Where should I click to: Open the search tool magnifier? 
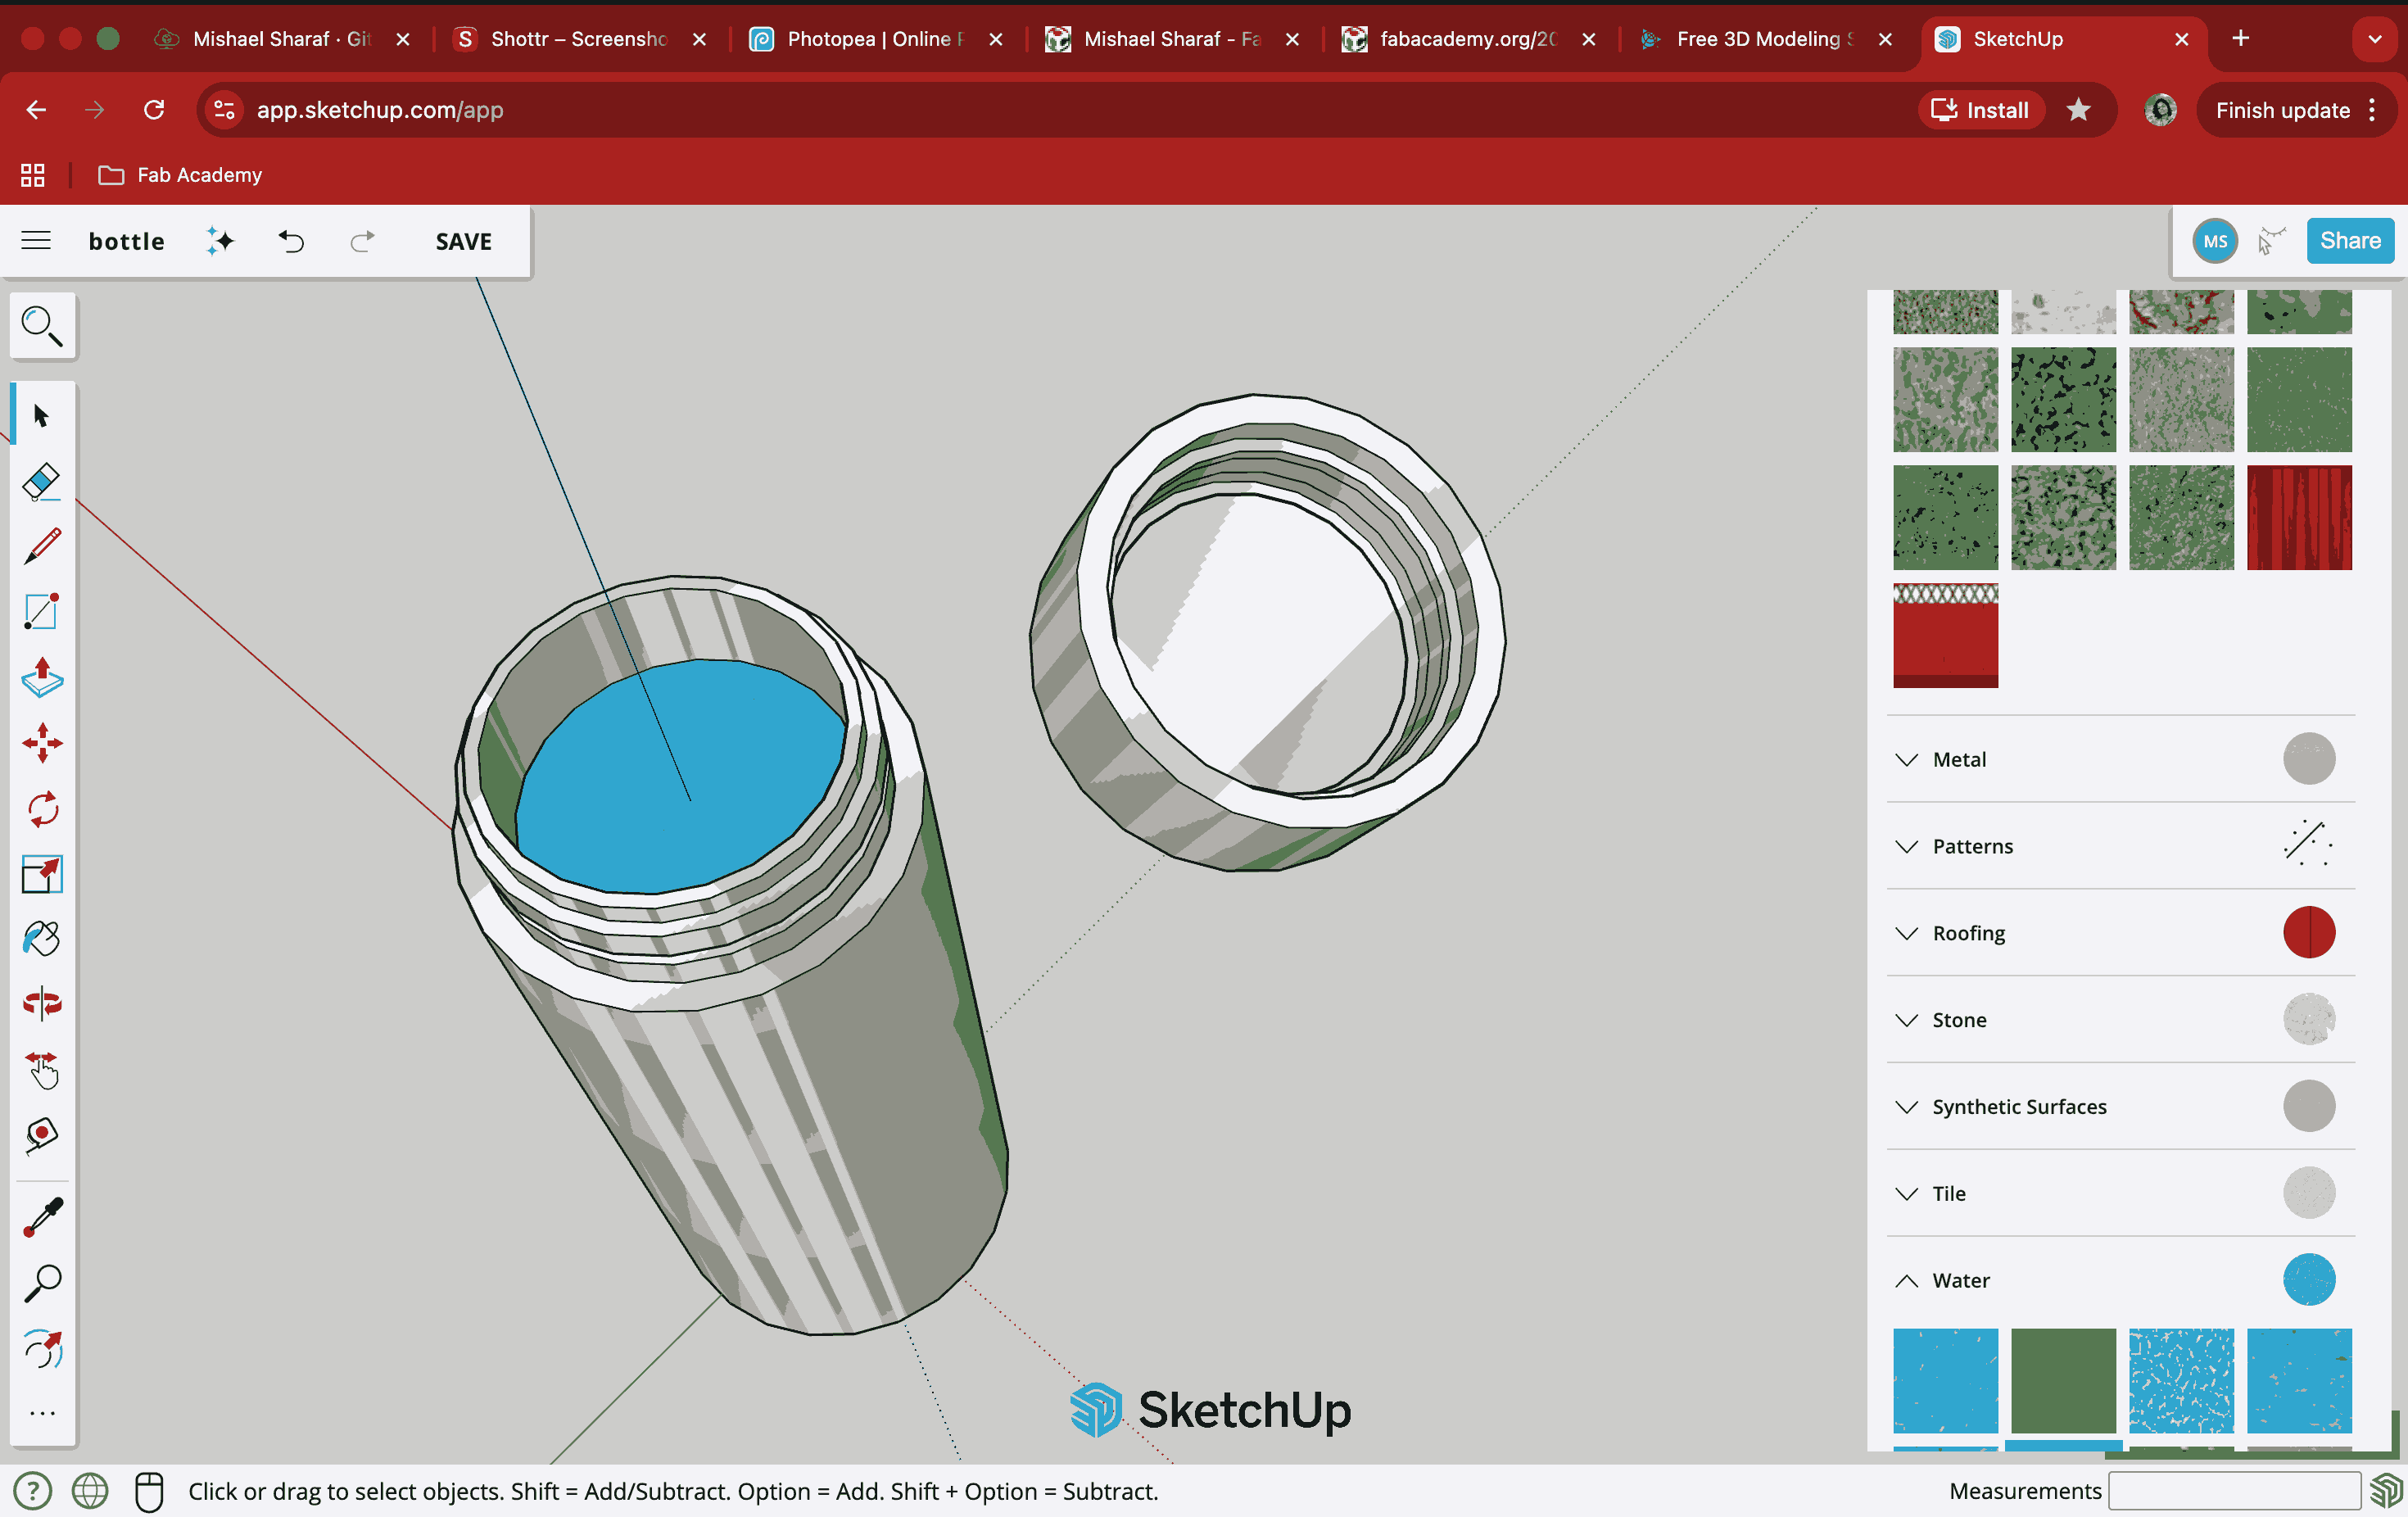click(x=41, y=325)
